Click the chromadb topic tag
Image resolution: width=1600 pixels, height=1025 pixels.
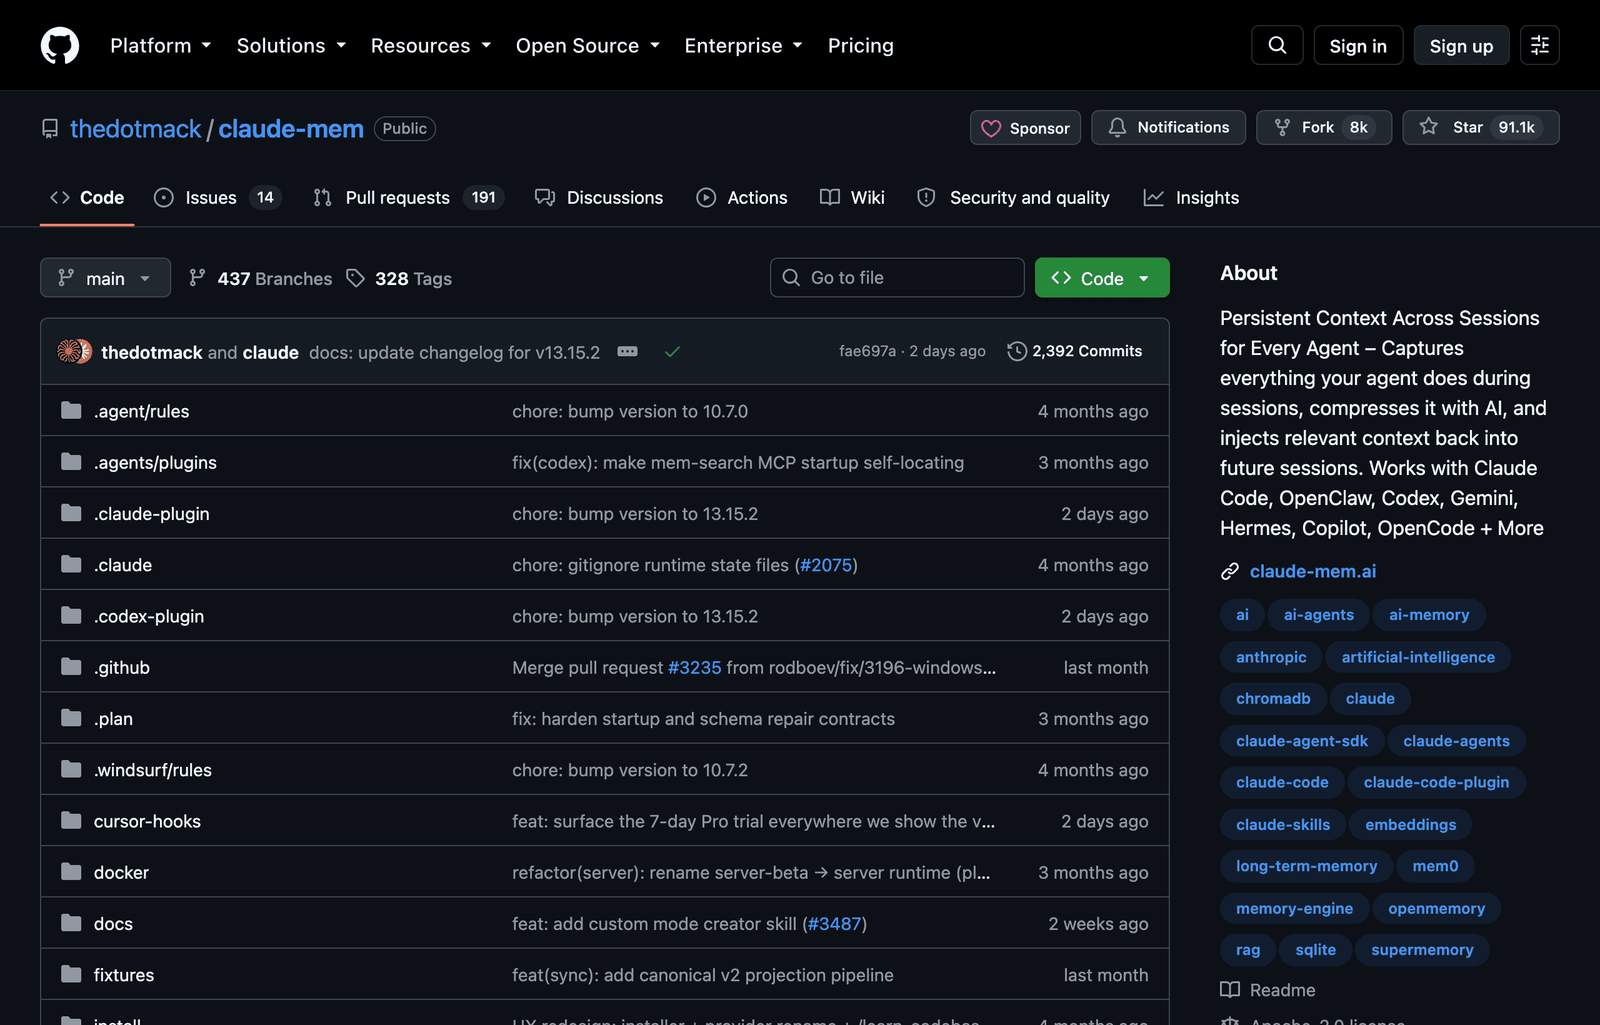tap(1273, 698)
